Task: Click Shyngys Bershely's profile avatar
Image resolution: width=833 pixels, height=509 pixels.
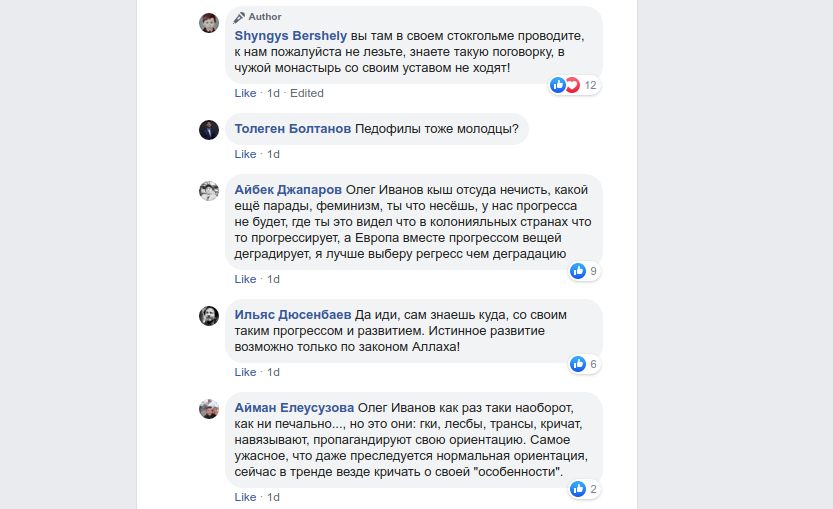Action: click(209, 23)
